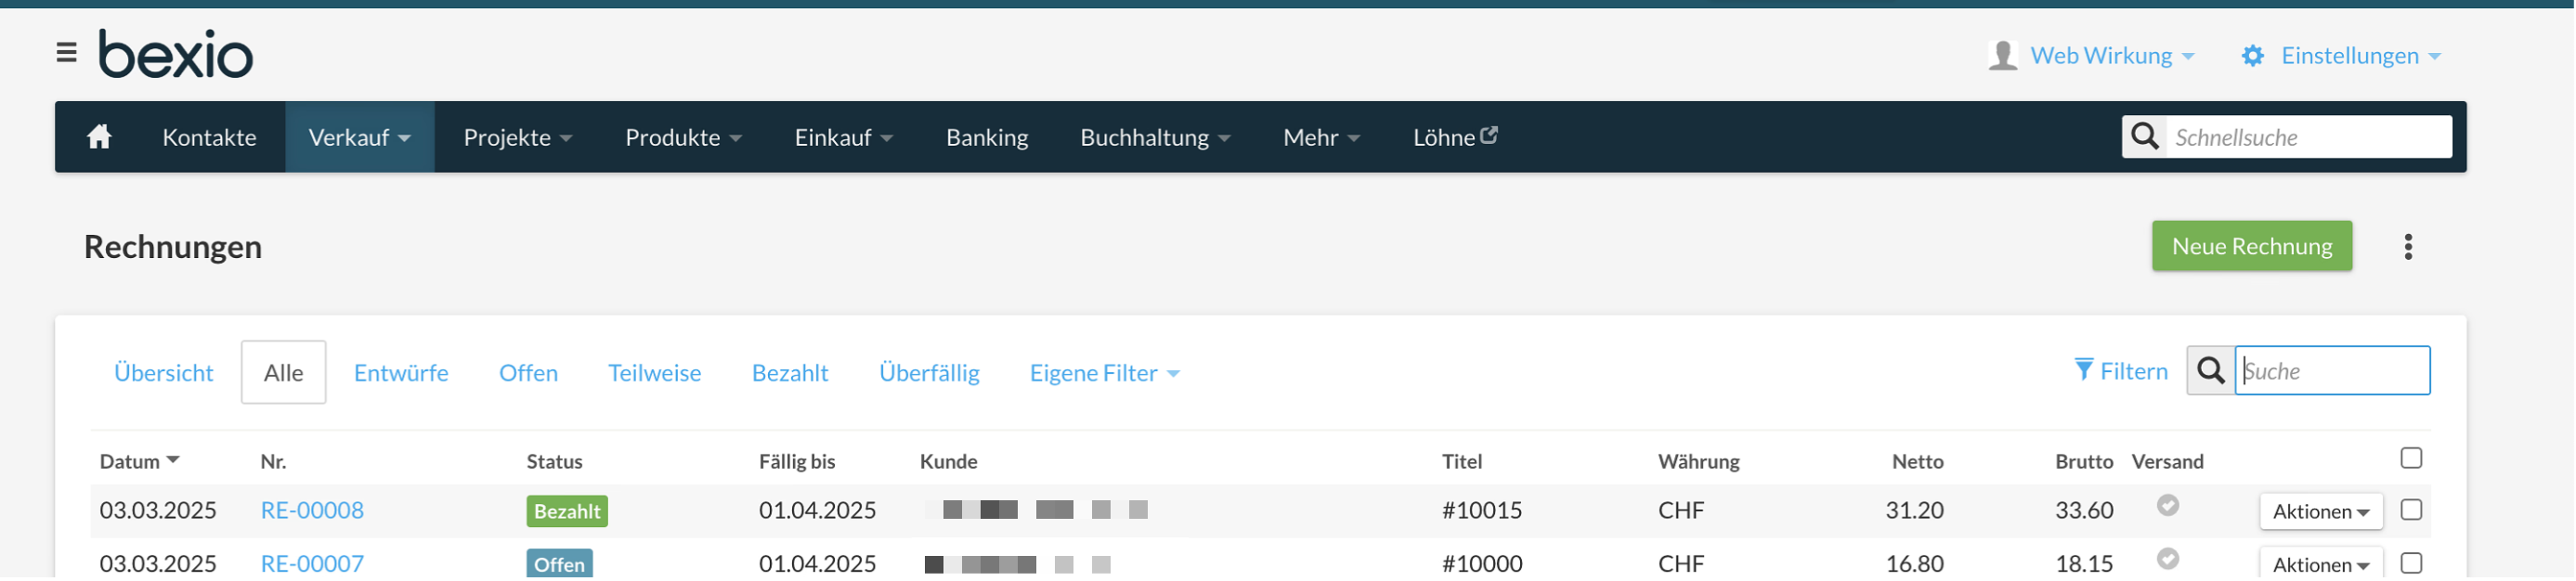Click the Nr. column header
Screen dimensions: 2576x581
(273, 462)
